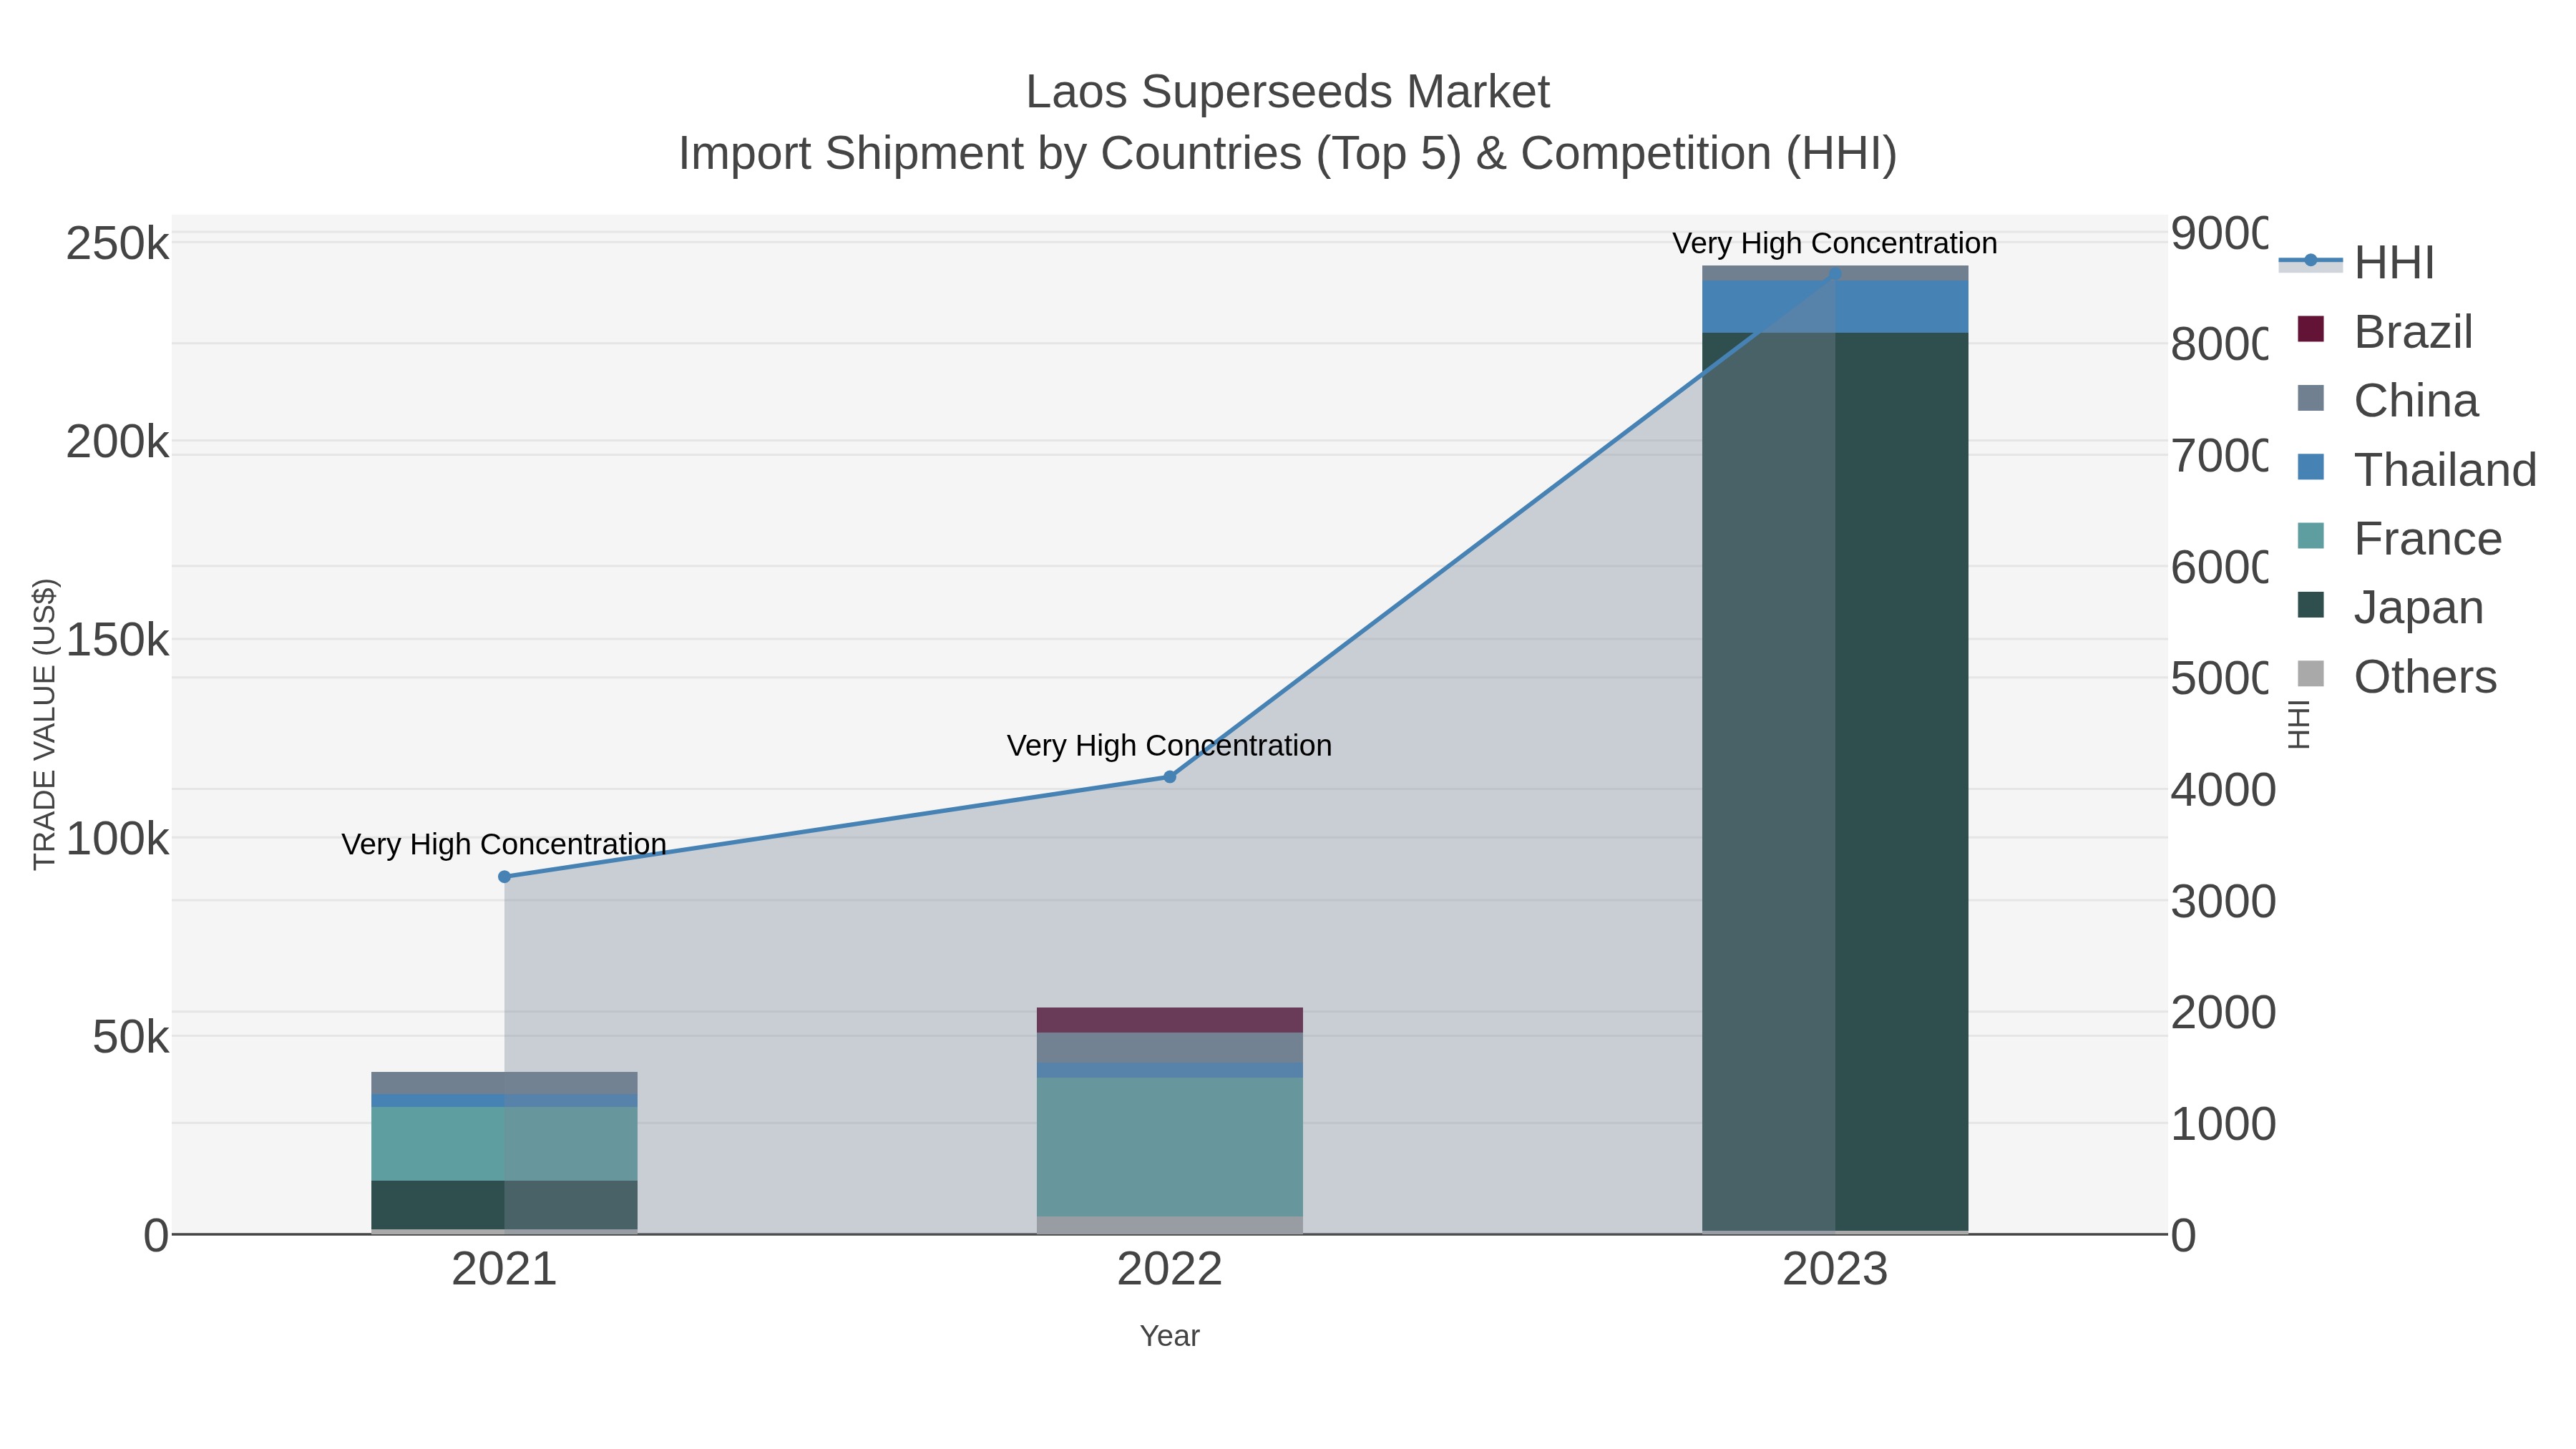Click the Thailand legend color swatch
The height and width of the screenshot is (1449, 2576).
coord(2311,467)
